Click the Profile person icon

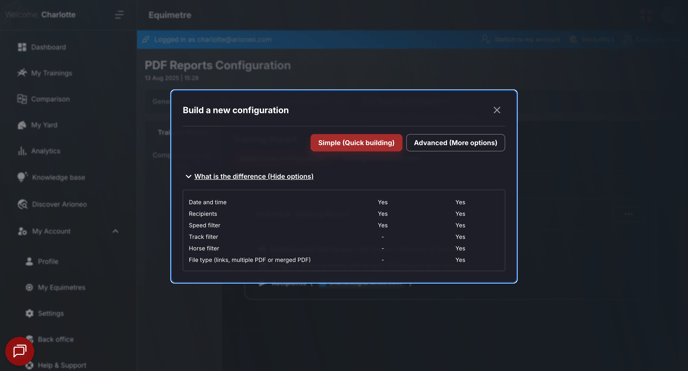(x=29, y=261)
